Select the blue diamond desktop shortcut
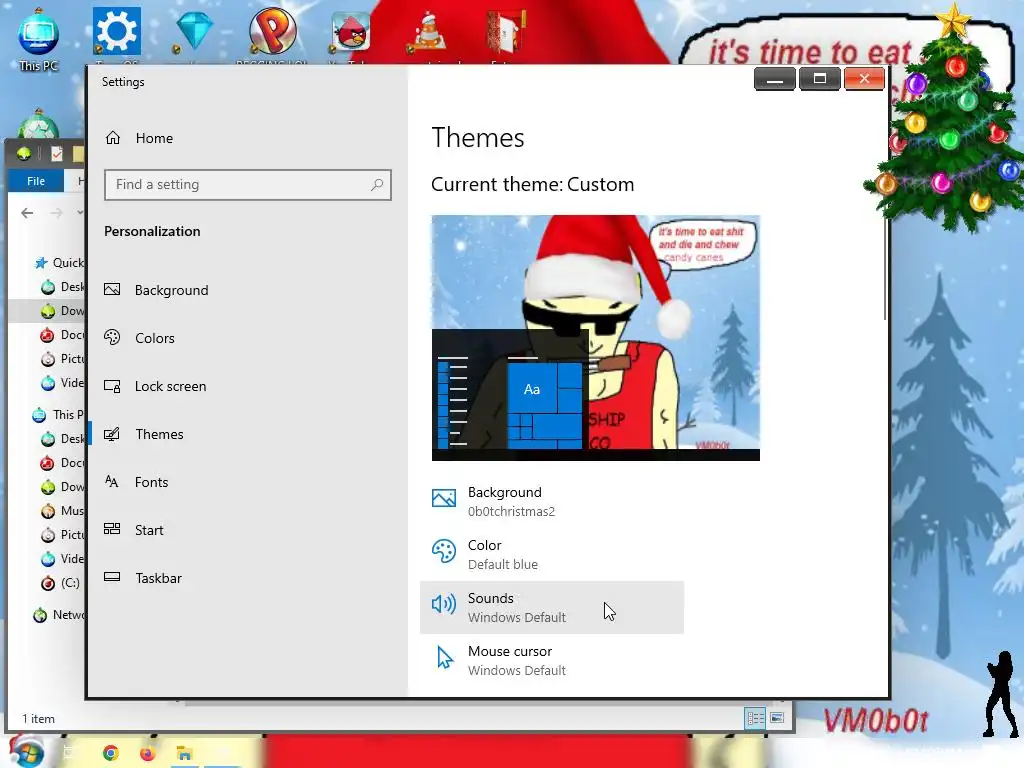 (194, 33)
